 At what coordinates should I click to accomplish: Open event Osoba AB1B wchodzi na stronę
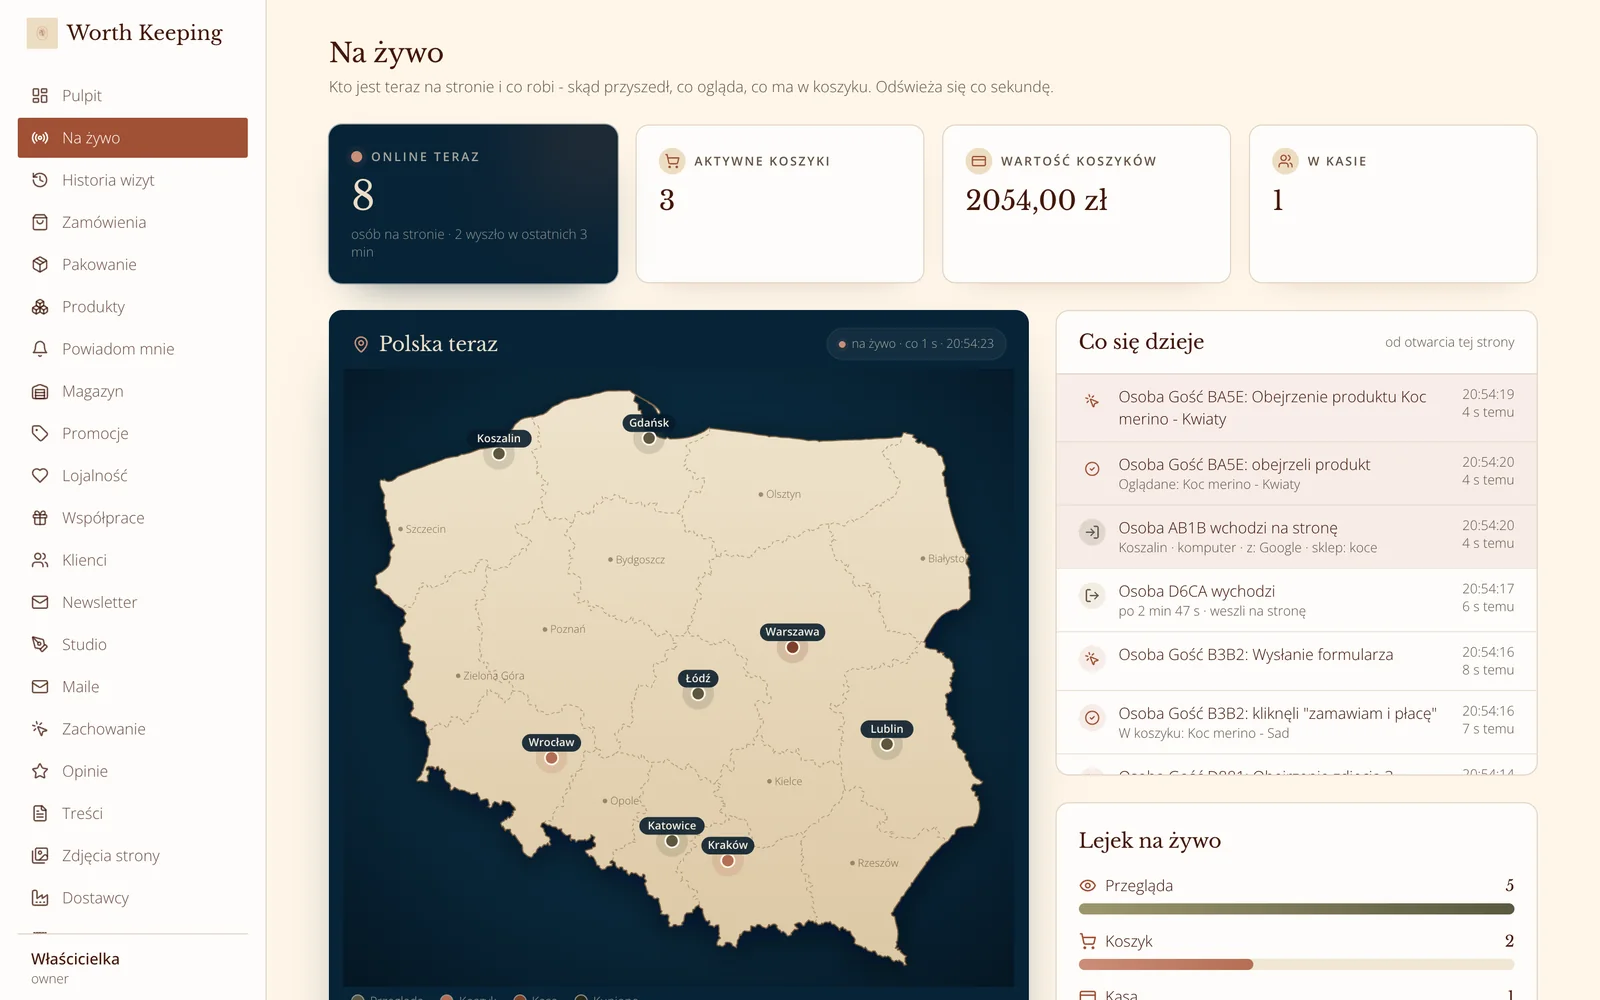pos(1296,537)
